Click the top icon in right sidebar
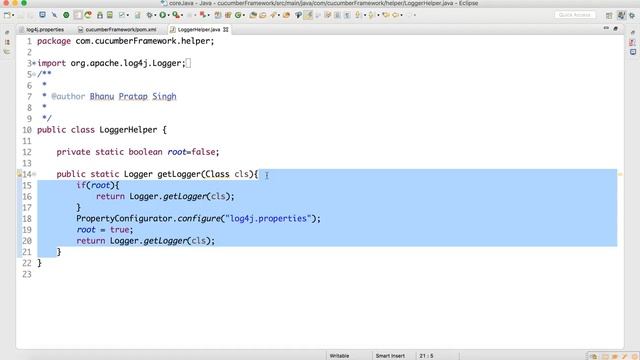The width and height of the screenshot is (640, 360). 633,33
